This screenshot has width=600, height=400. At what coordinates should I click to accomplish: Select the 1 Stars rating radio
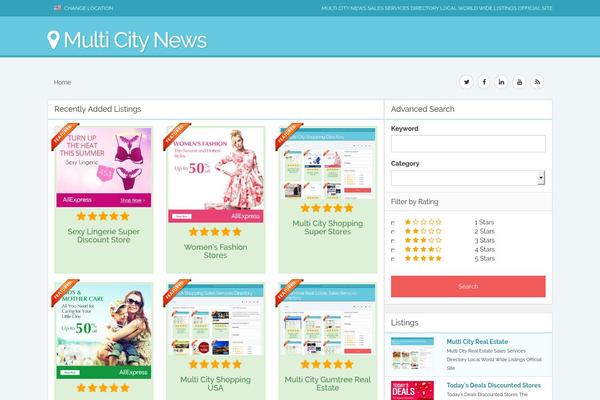(393, 222)
